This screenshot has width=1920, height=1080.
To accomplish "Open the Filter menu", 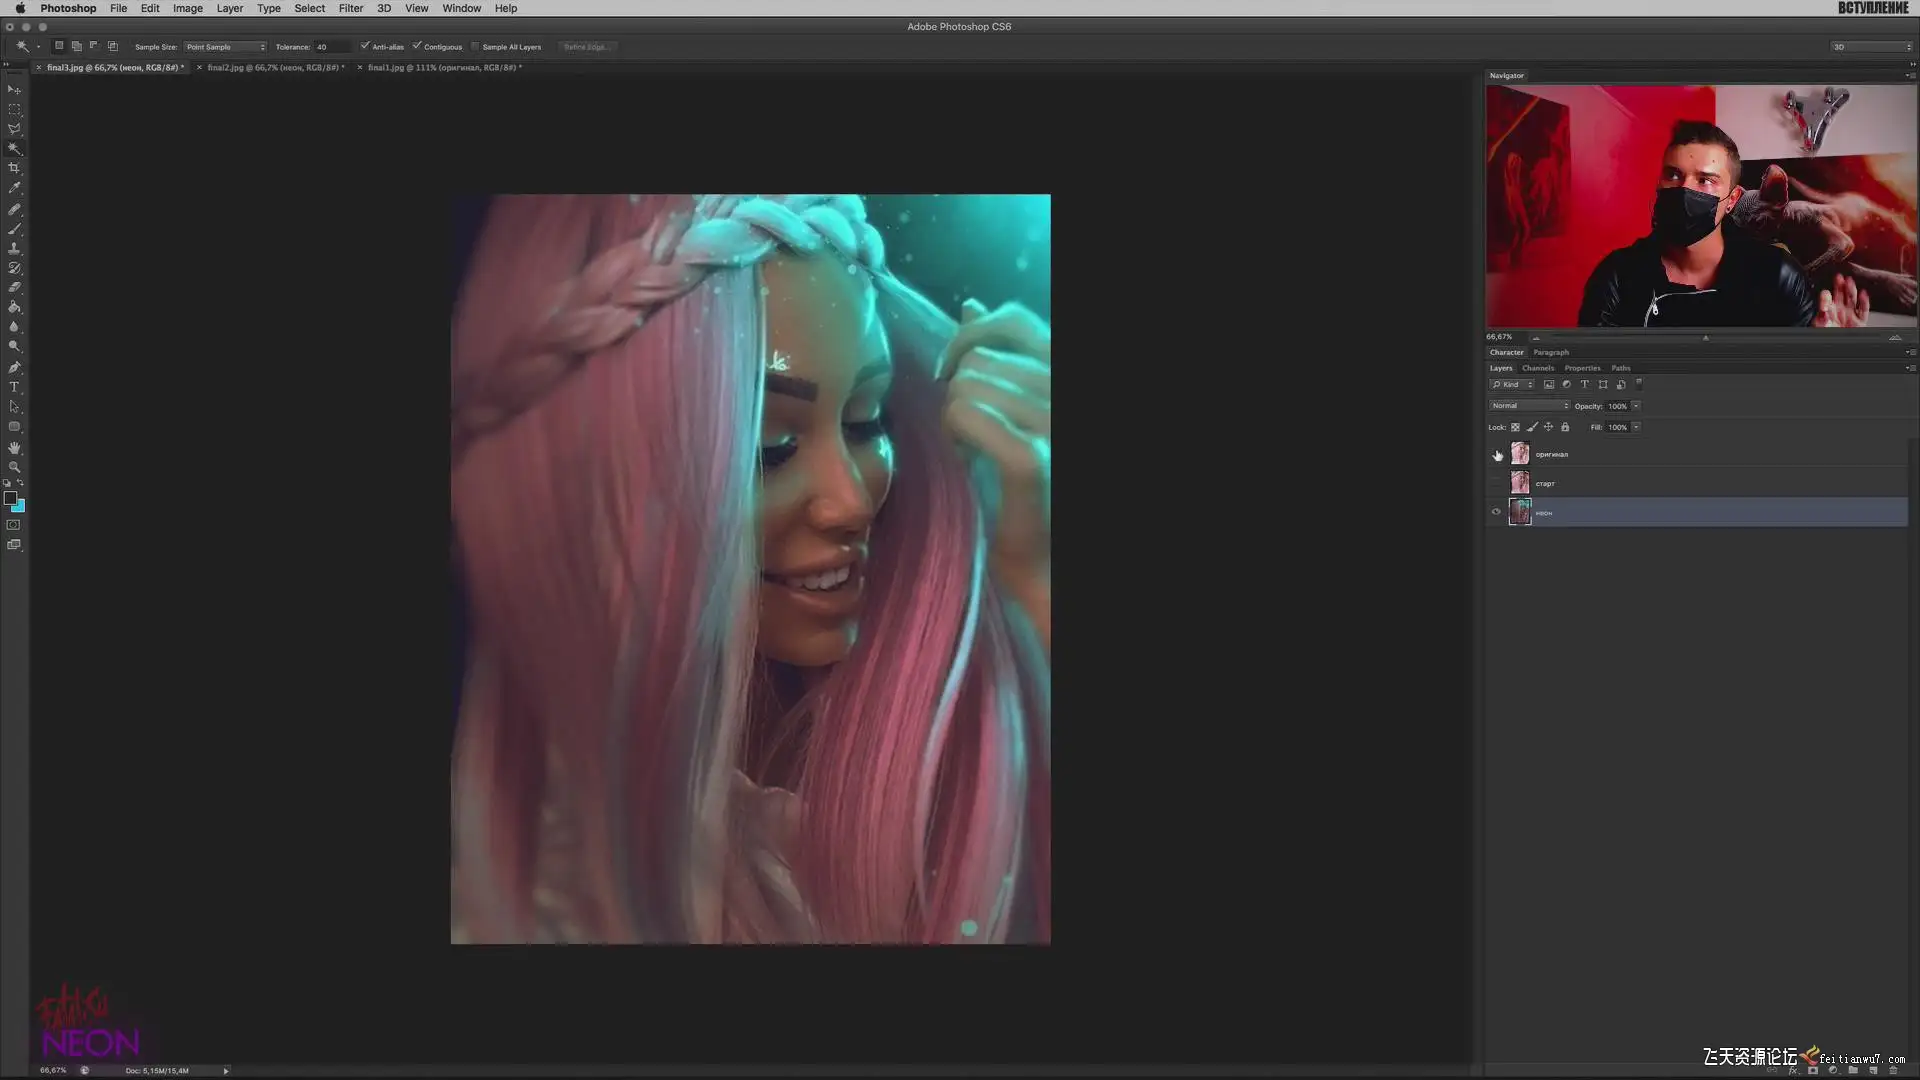I will click(x=351, y=8).
